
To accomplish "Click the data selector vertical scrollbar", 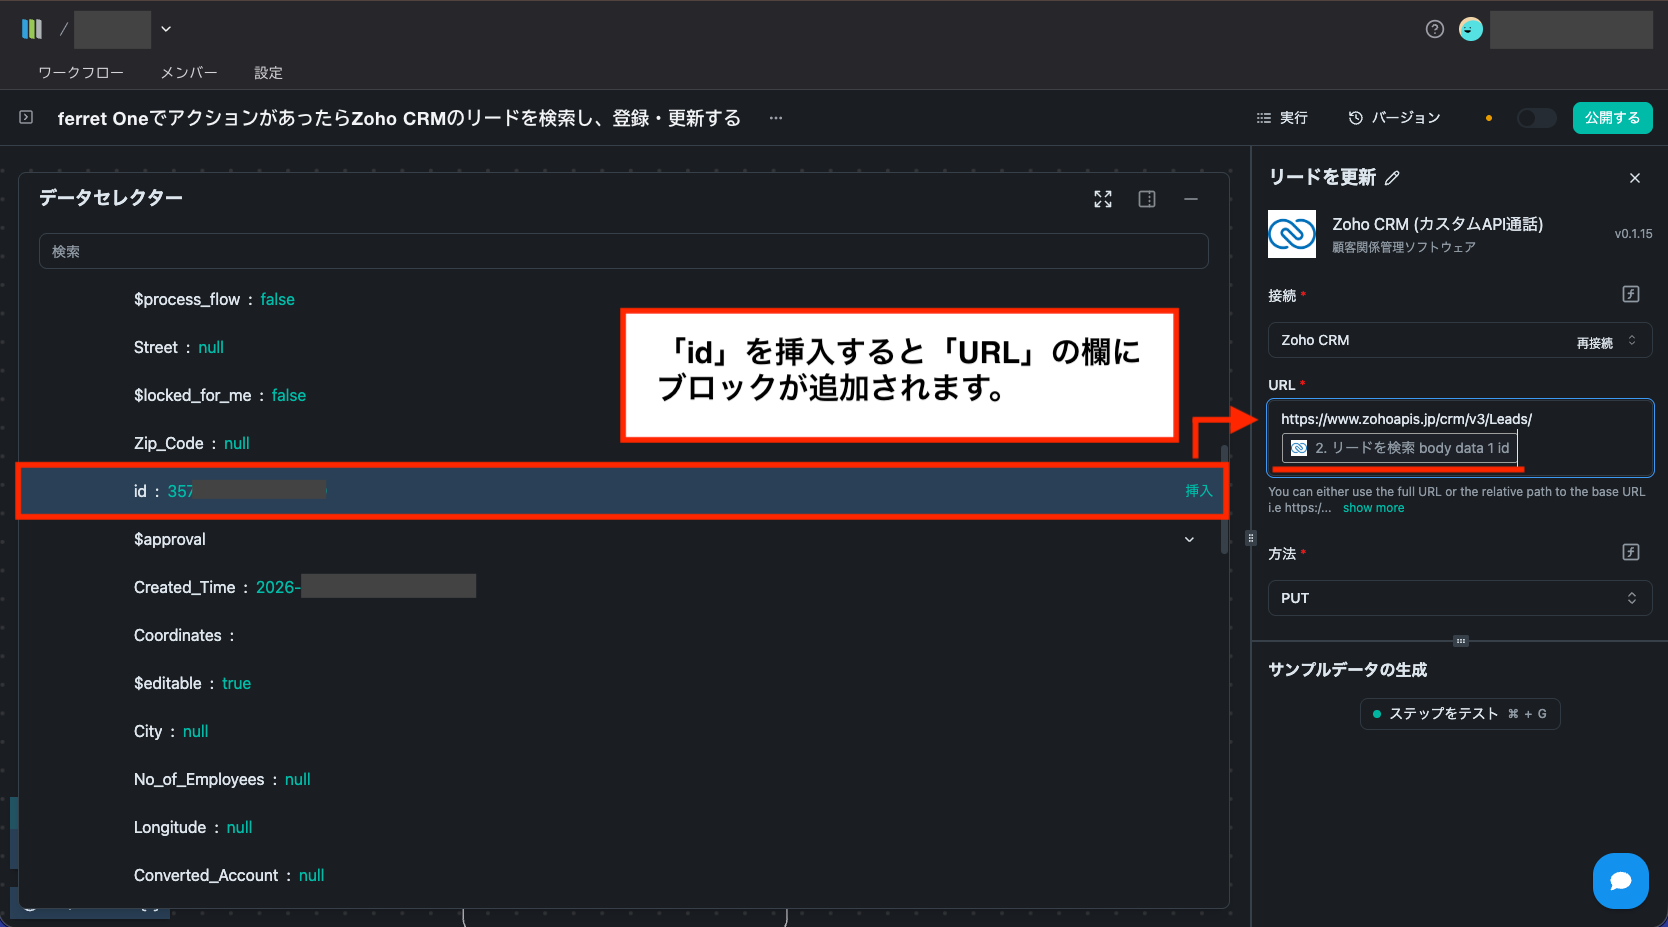I will pyautogui.click(x=1225, y=500).
